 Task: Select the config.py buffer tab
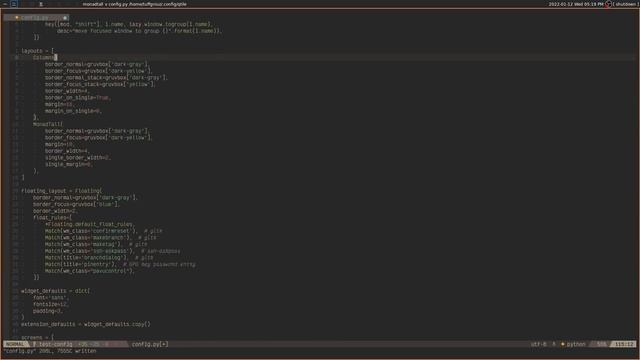tap(36, 18)
